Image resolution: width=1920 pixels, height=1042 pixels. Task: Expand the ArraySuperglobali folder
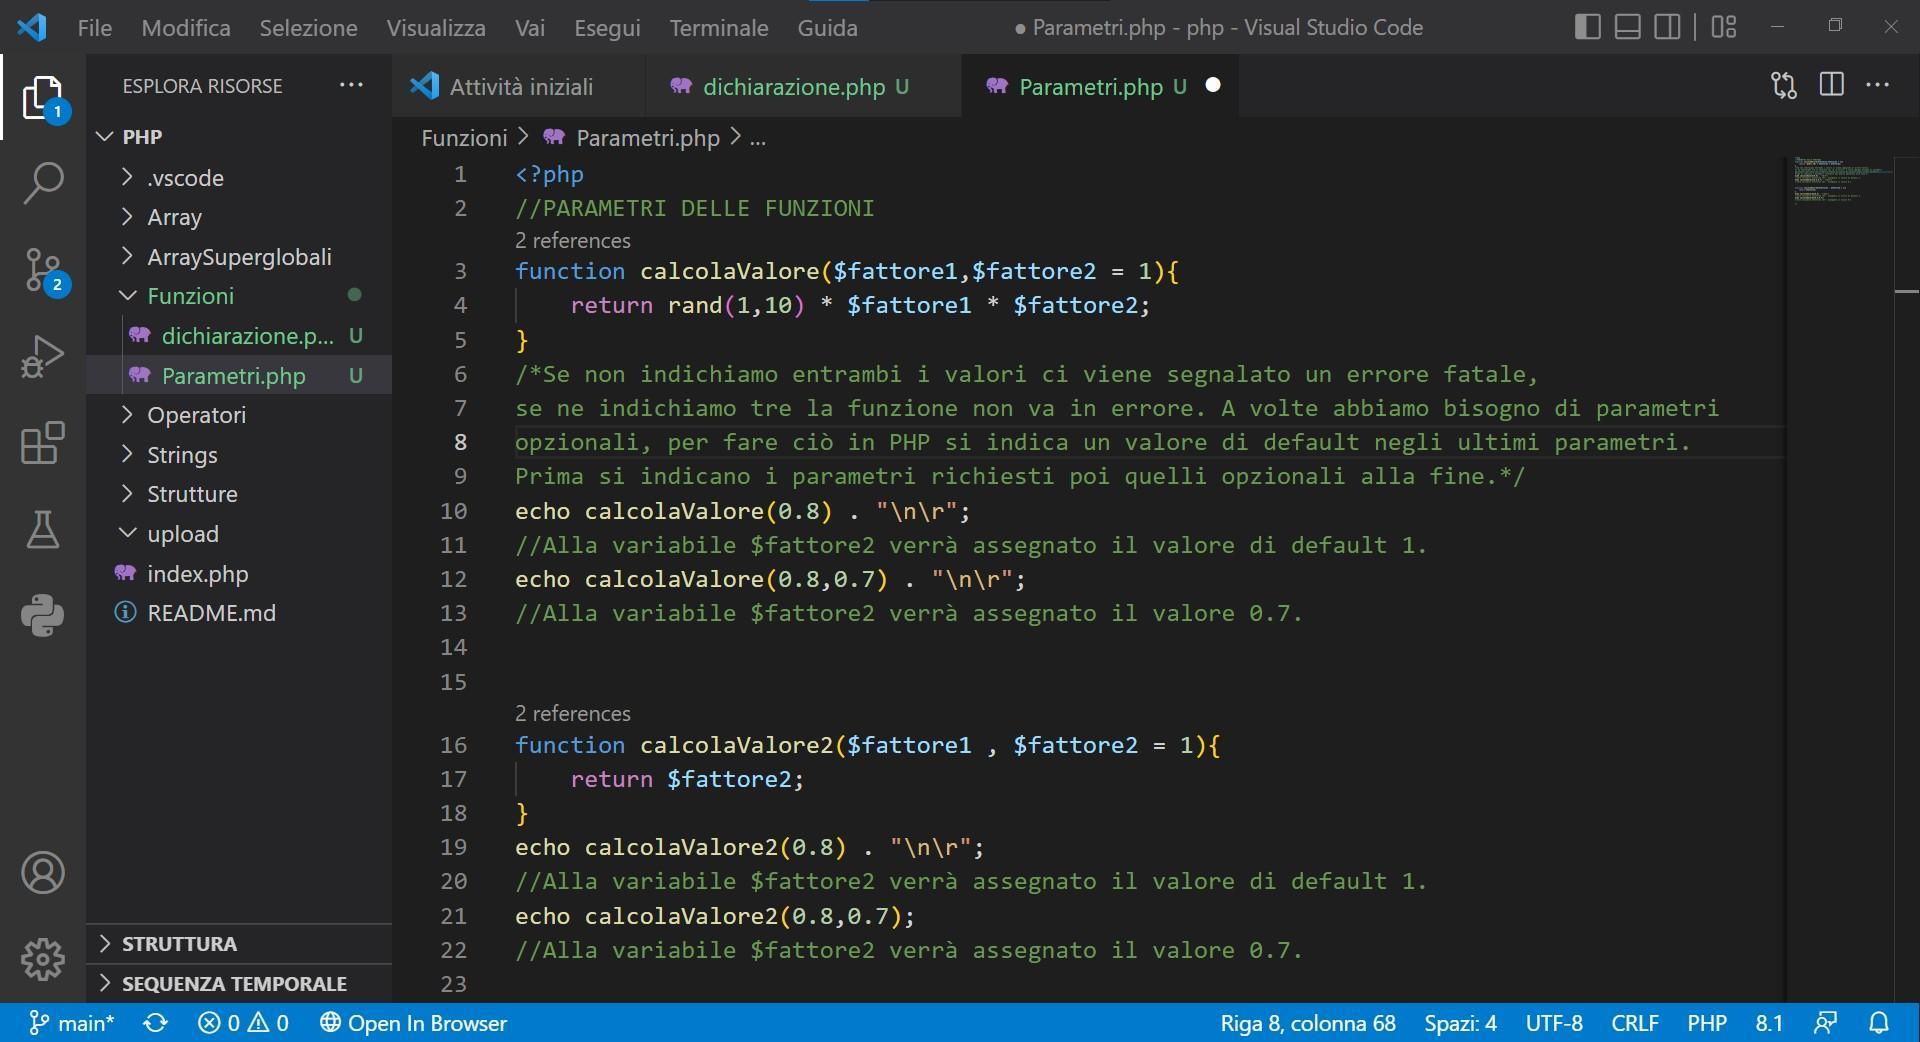click(x=239, y=257)
